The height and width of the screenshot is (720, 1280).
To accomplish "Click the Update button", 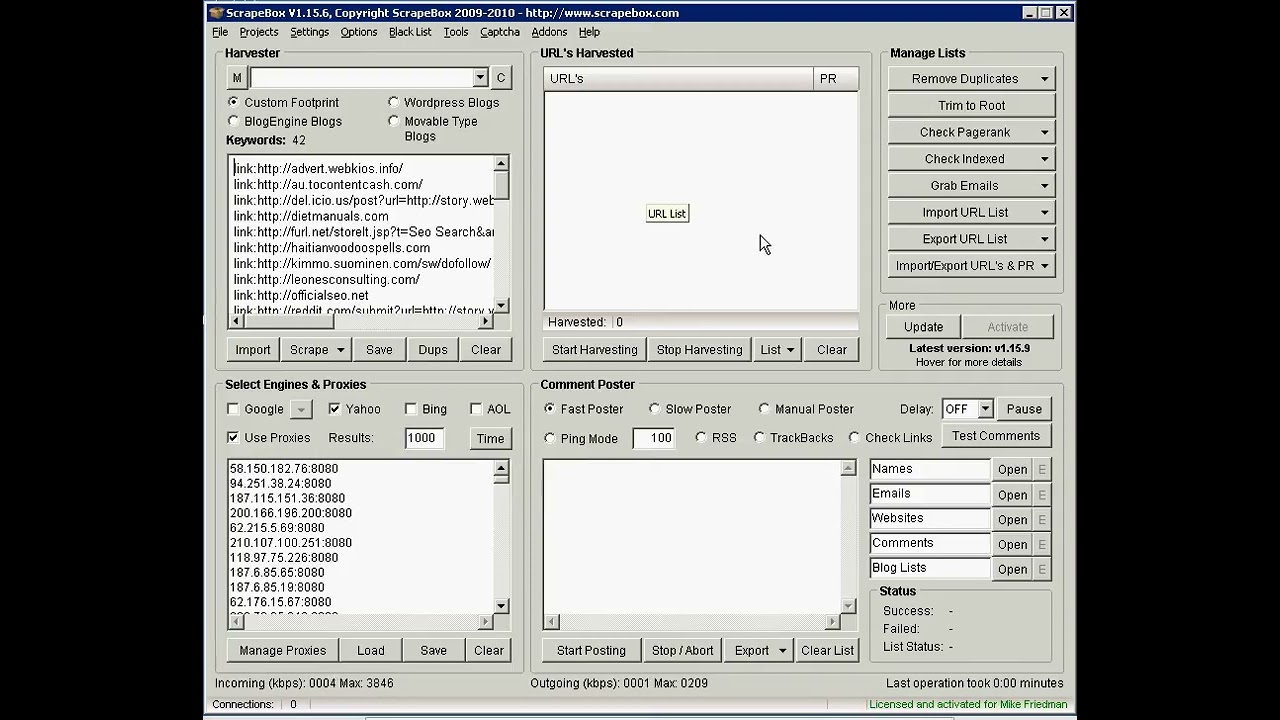I will [924, 327].
